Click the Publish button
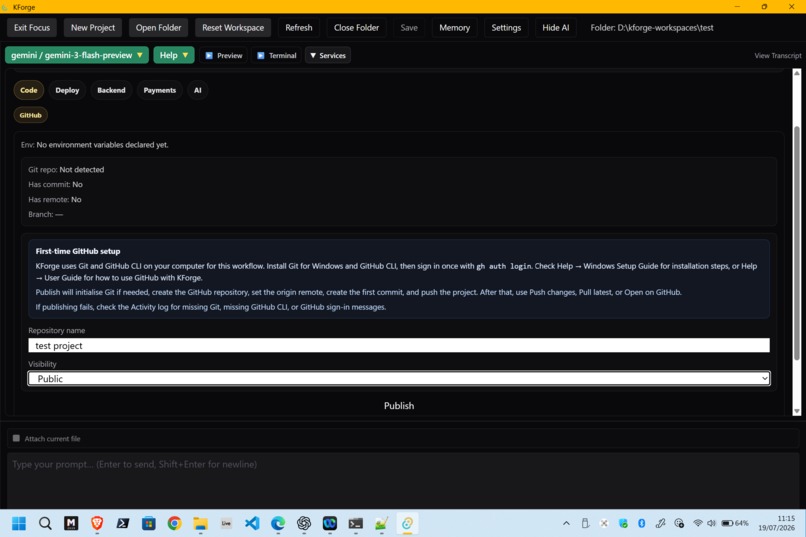The height and width of the screenshot is (537, 806). pyautogui.click(x=399, y=405)
